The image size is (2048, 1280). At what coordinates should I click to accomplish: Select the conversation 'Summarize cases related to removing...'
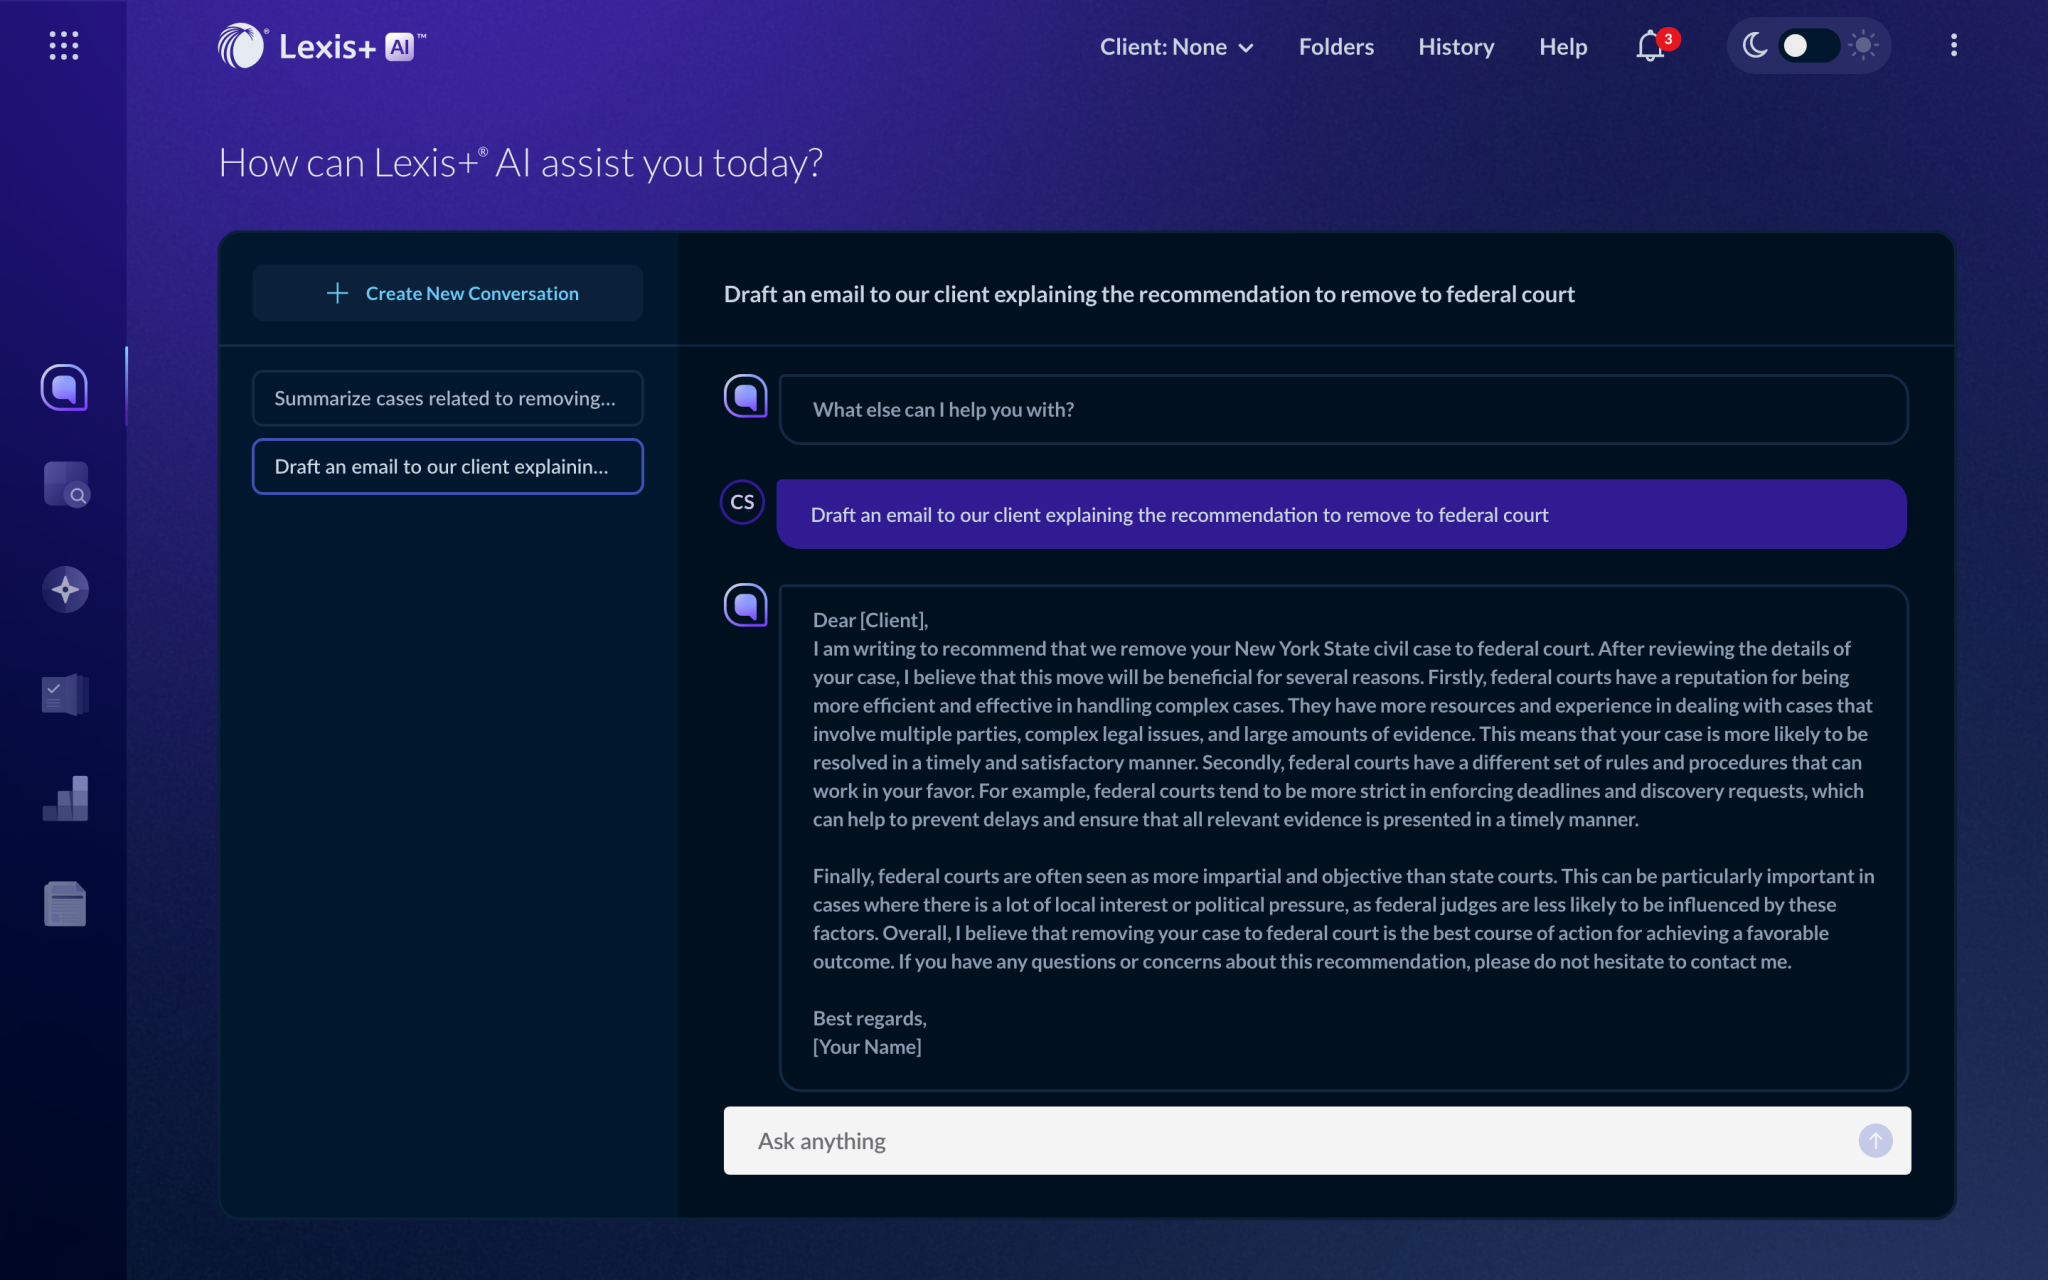(446, 397)
